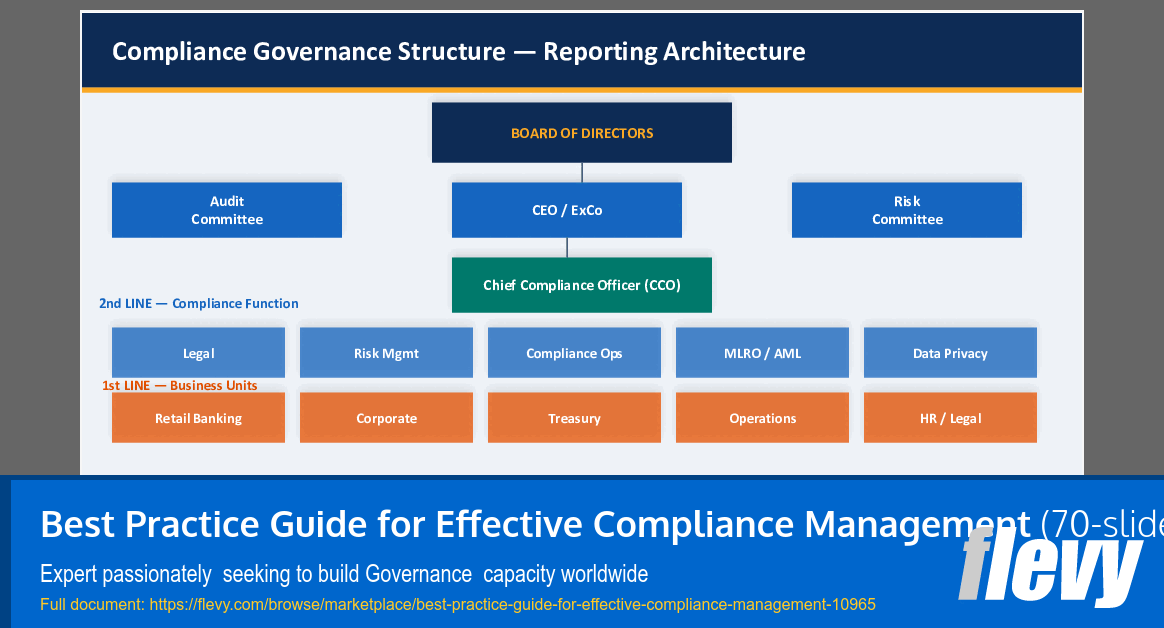This screenshot has height=628, width=1164.
Task: Click the Legal box in the compliance row
Action: 197,352
